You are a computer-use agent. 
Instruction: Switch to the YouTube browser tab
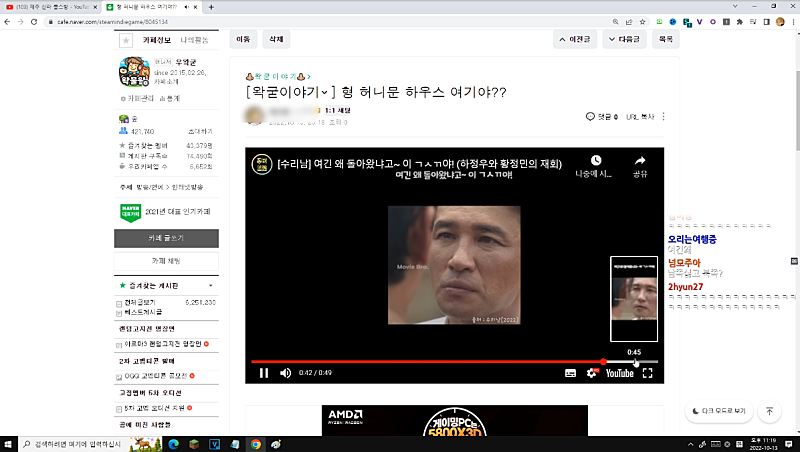[x=49, y=7]
